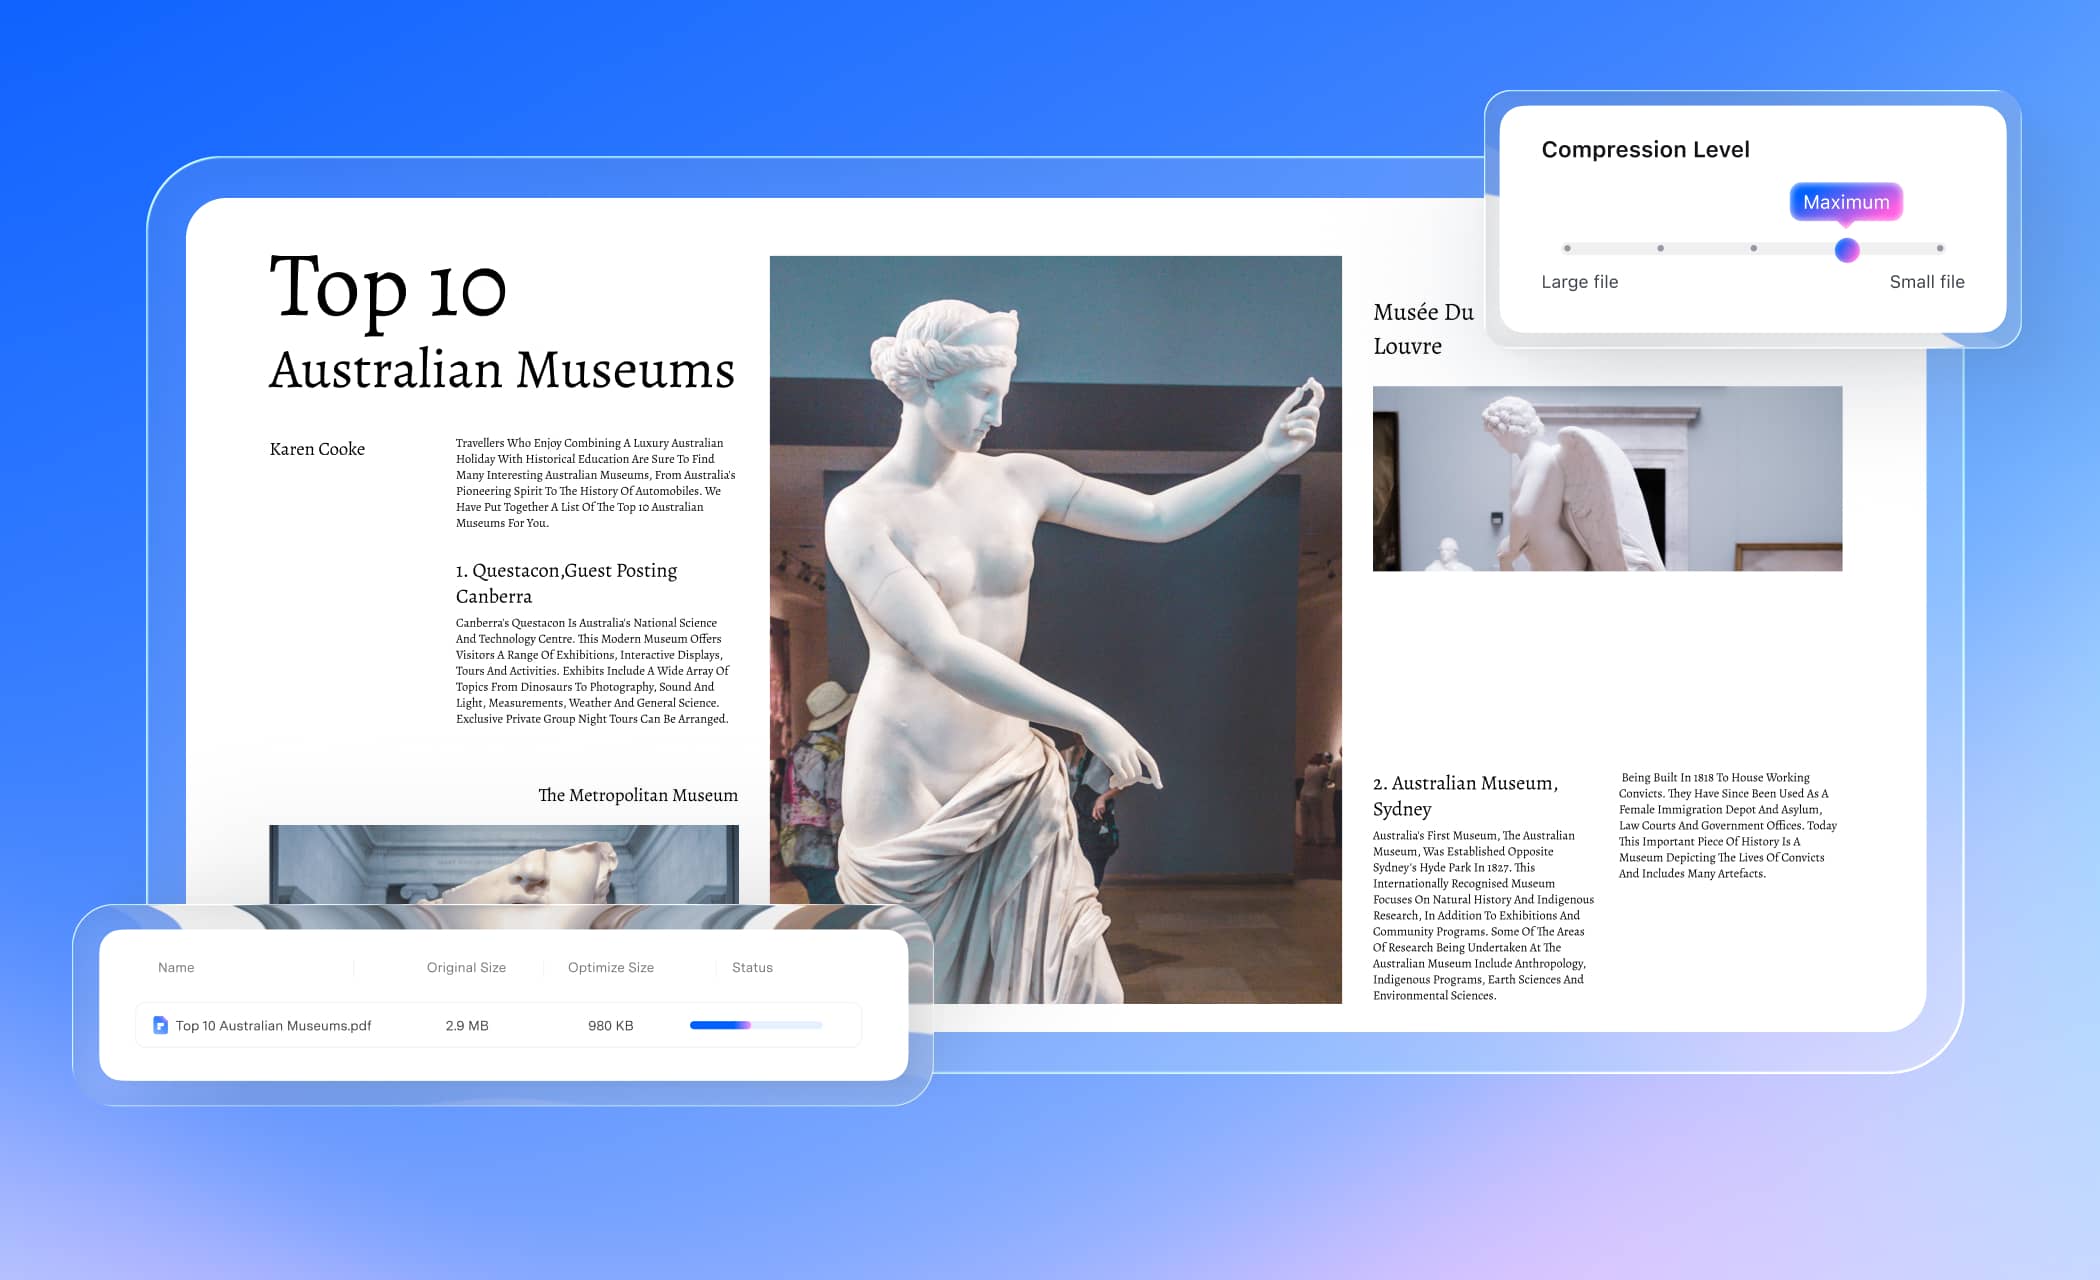
Task: Click the second compression level stop on the slider
Action: [1660, 248]
